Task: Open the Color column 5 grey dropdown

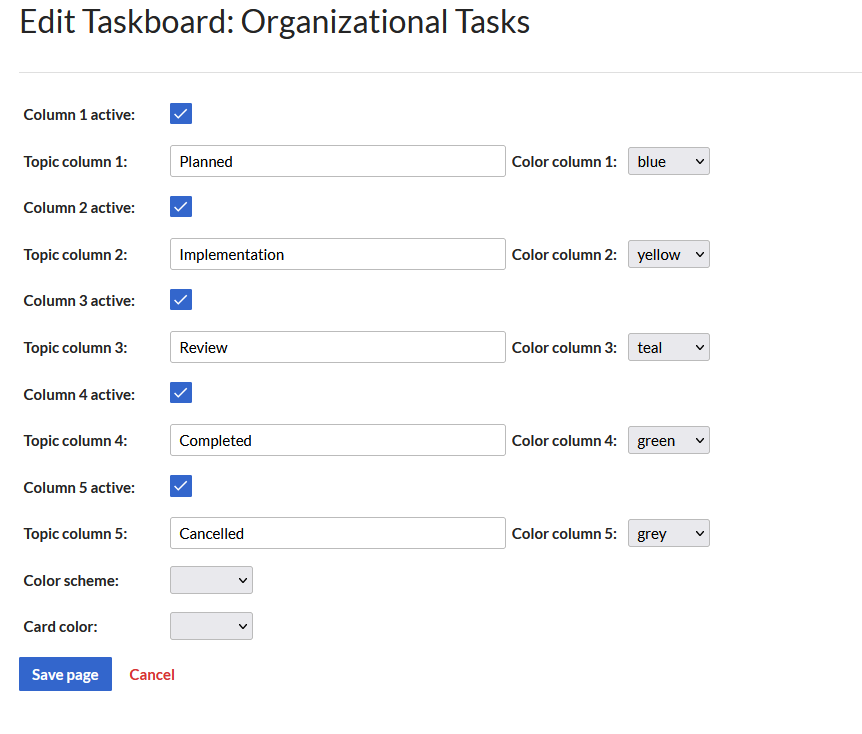Action: click(668, 533)
